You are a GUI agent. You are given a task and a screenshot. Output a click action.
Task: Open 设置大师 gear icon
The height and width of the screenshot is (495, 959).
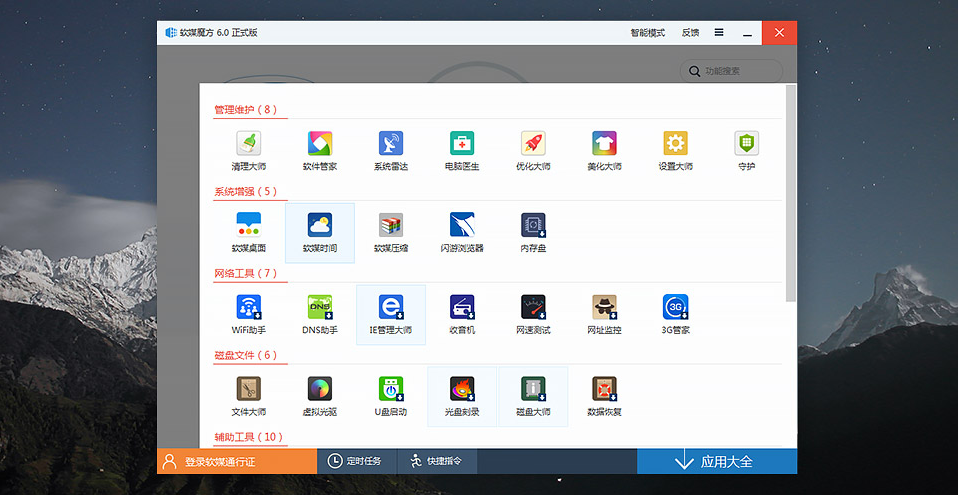coord(675,151)
